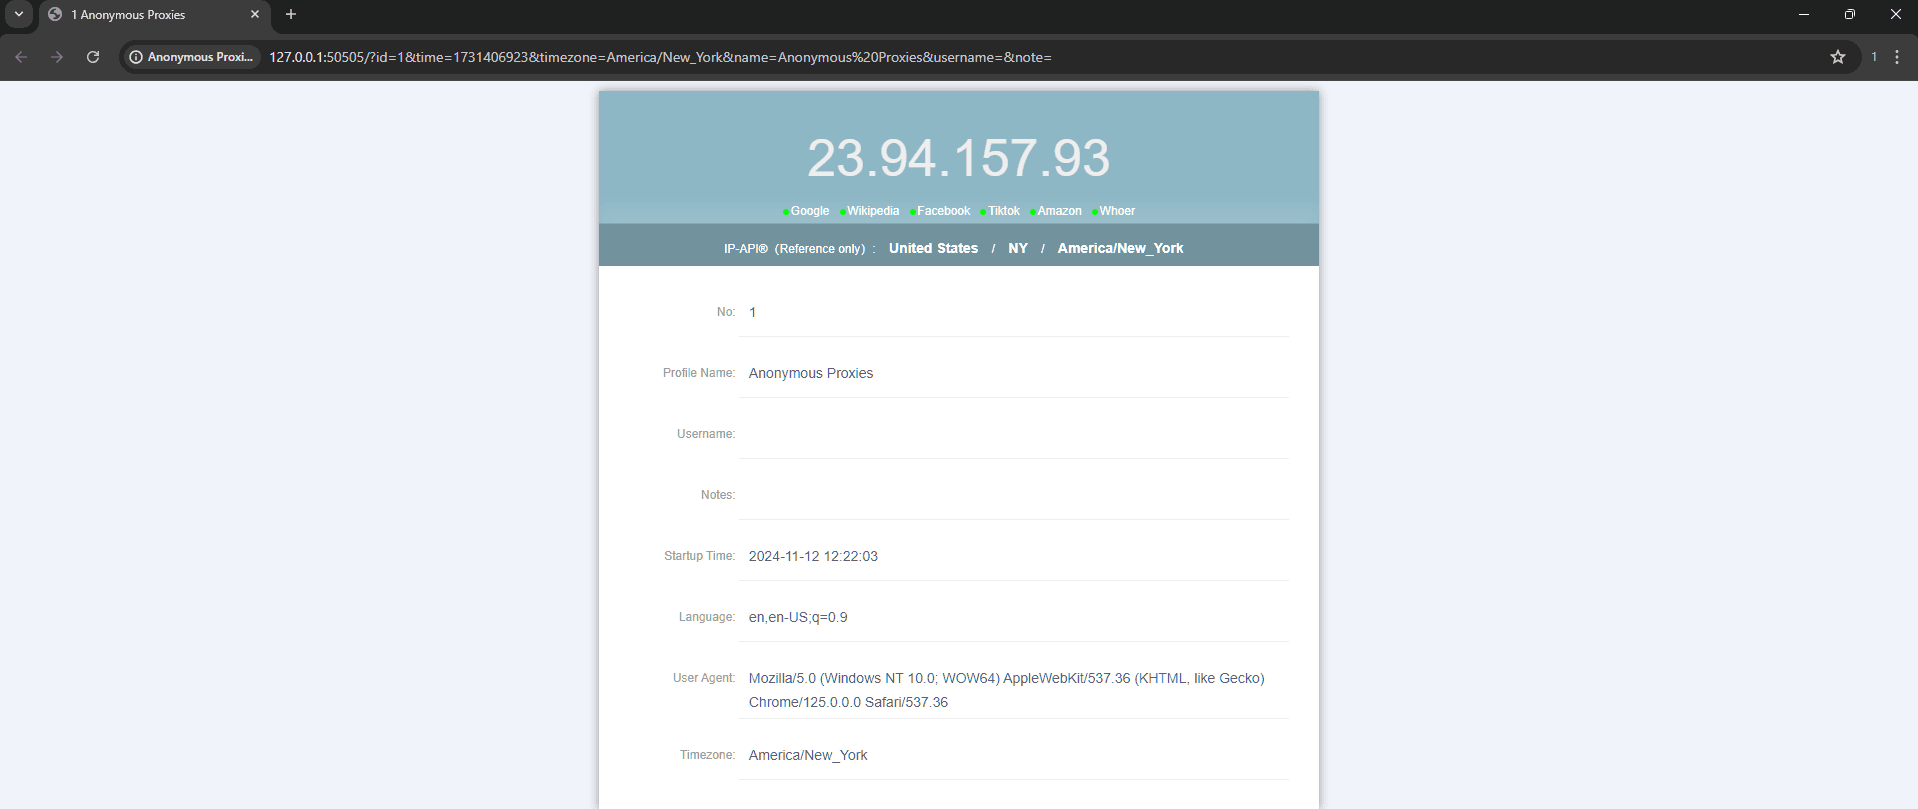Click the profile name 'Anonymous Proxies' value

(811, 373)
